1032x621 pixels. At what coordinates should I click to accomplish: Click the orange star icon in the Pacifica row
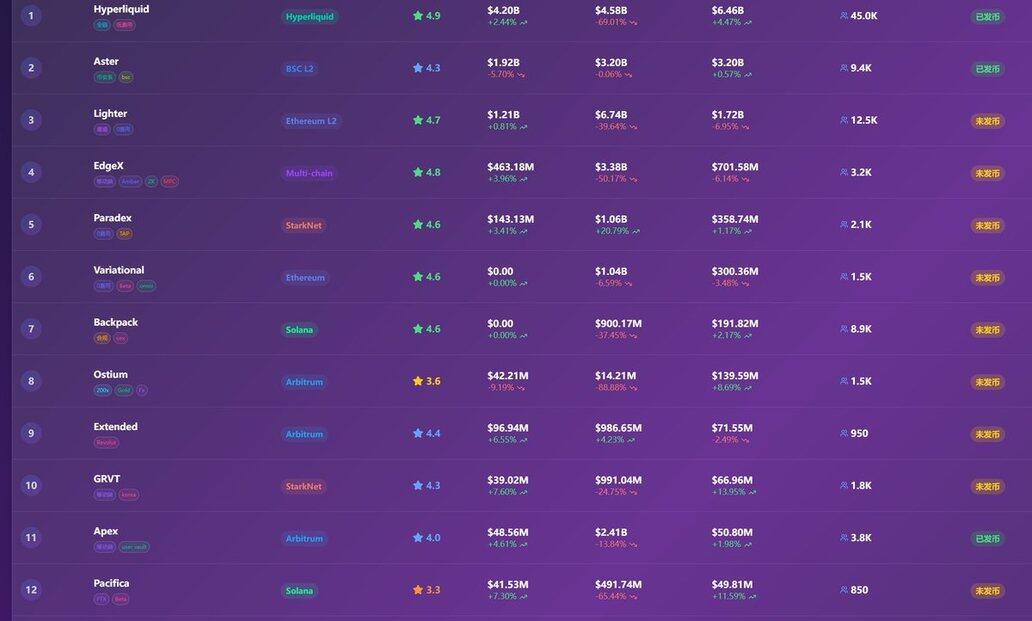click(x=418, y=590)
